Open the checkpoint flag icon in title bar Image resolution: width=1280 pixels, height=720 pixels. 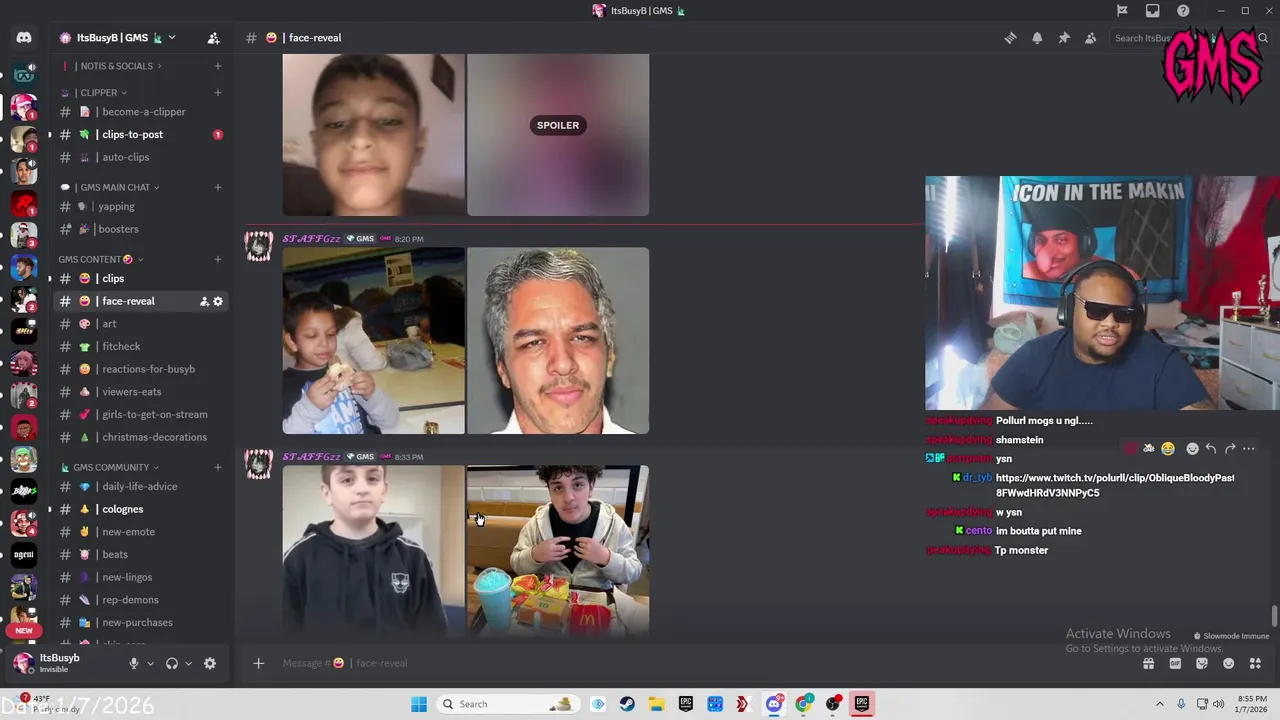[x=1122, y=11]
